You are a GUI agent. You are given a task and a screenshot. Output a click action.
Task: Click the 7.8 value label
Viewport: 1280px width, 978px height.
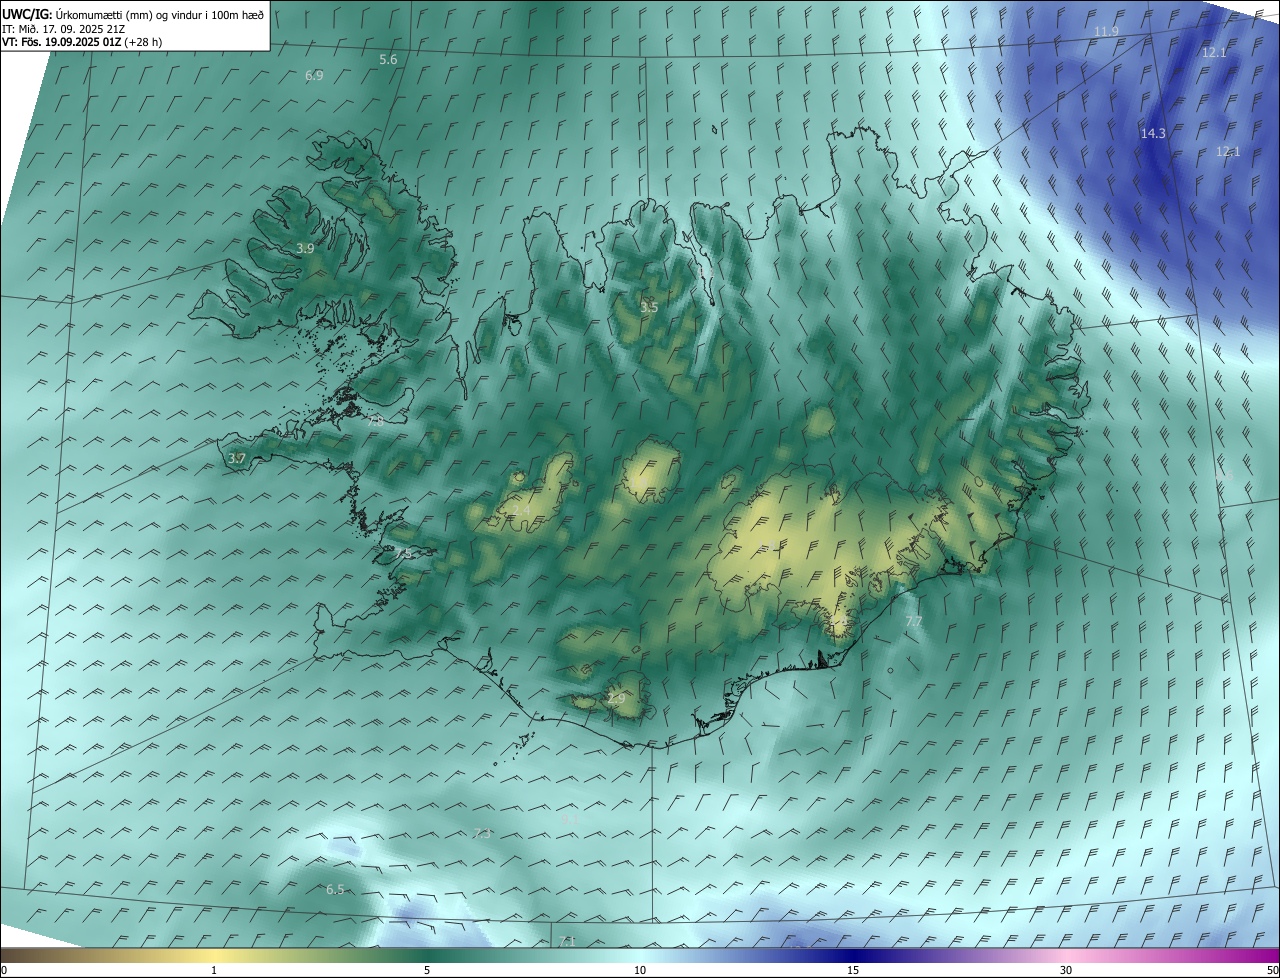click(x=375, y=421)
